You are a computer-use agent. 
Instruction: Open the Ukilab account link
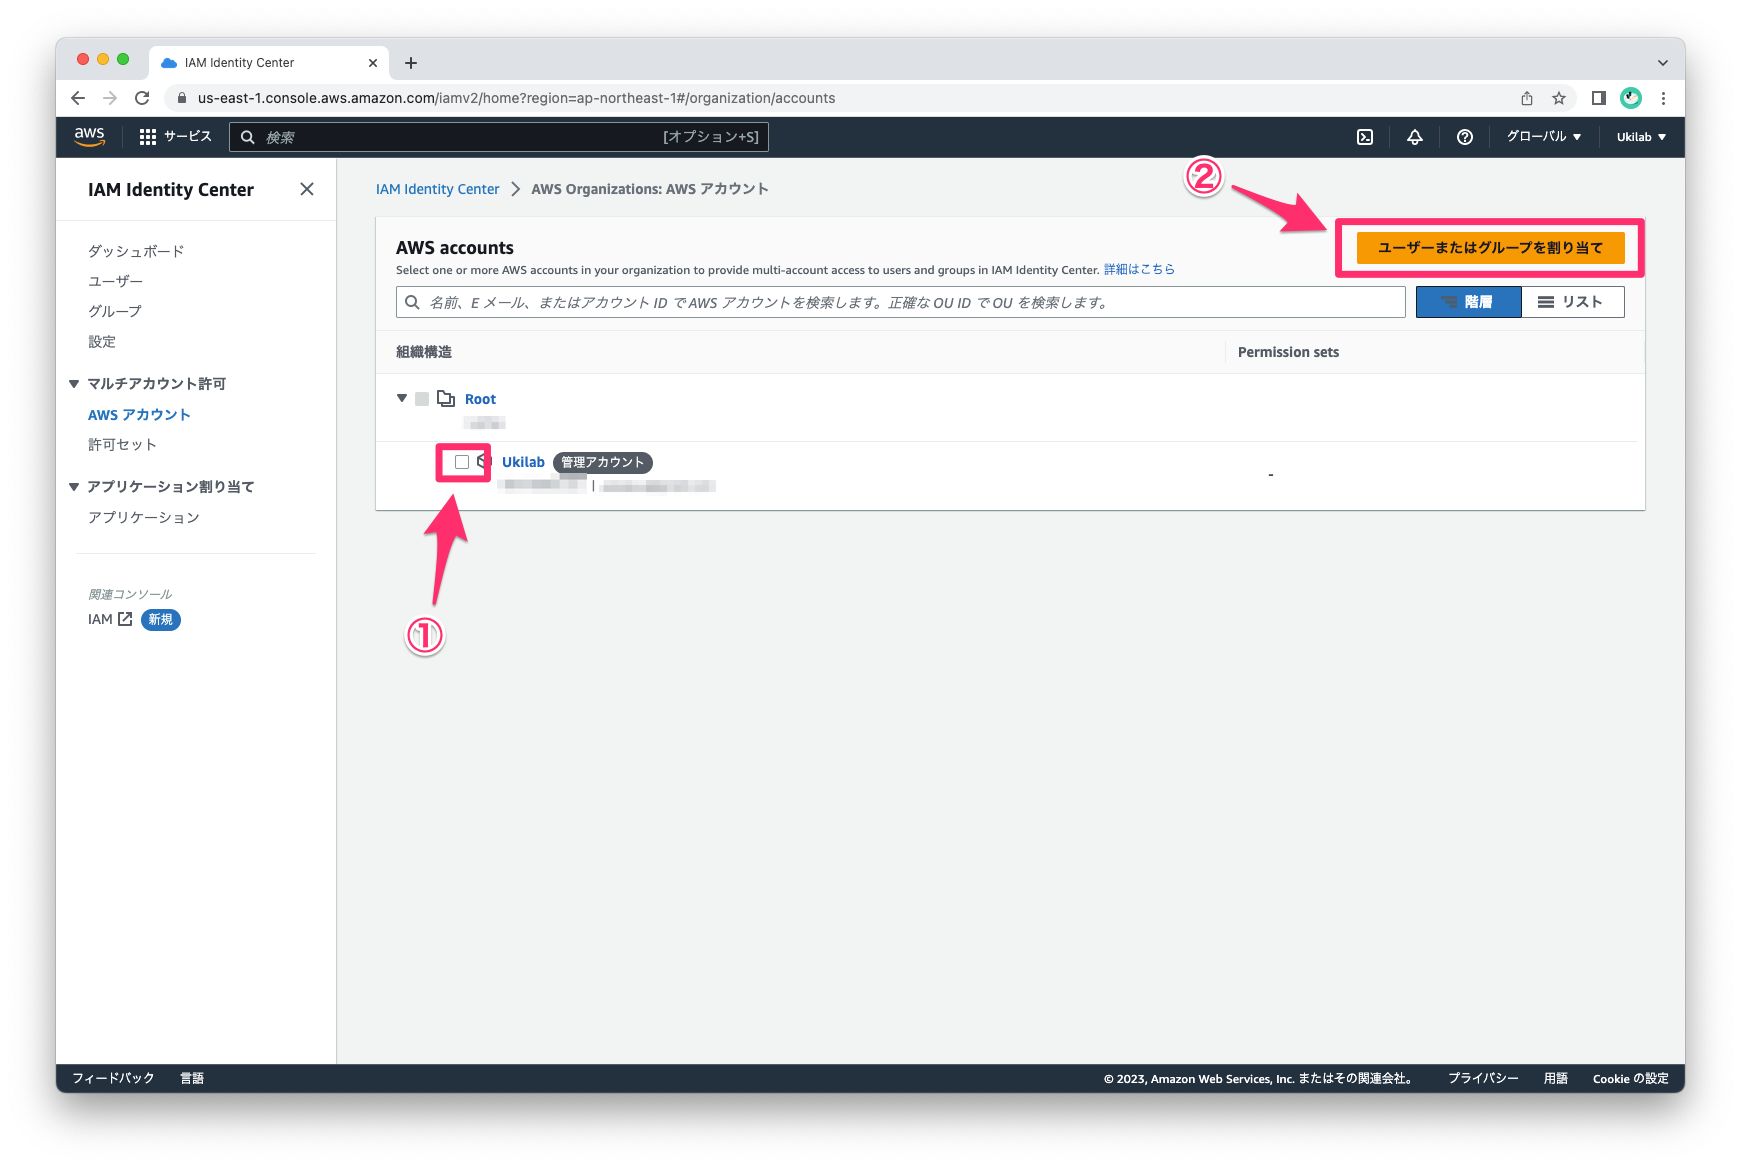tap(523, 462)
